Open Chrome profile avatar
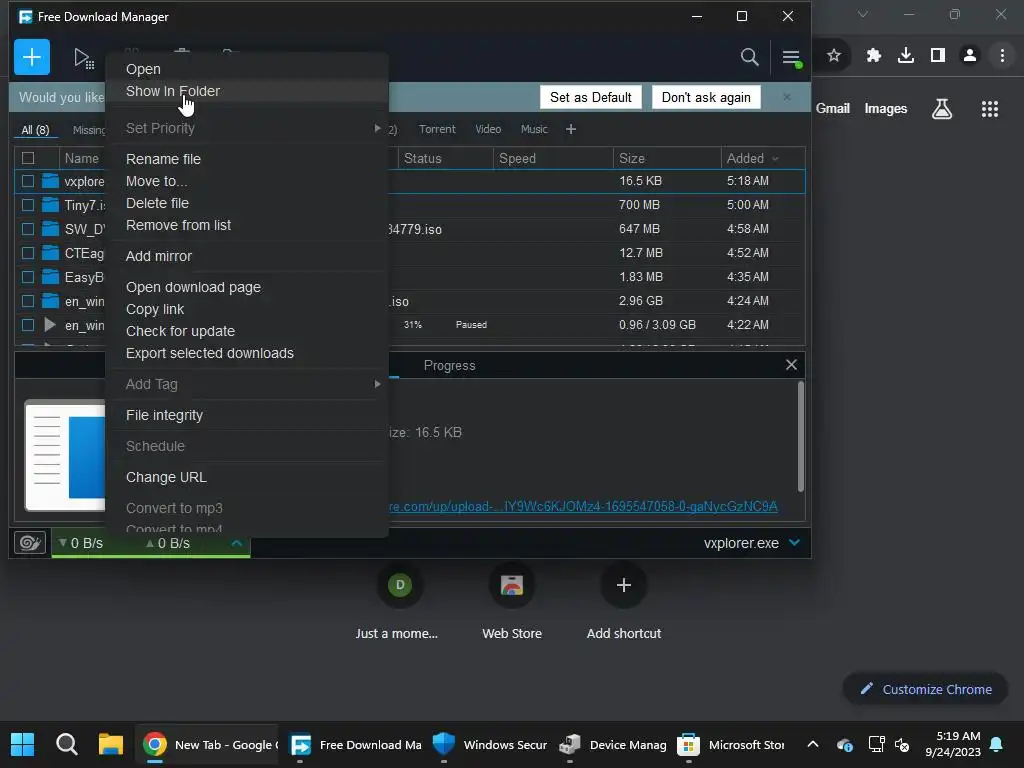This screenshot has width=1024, height=768. [970, 56]
